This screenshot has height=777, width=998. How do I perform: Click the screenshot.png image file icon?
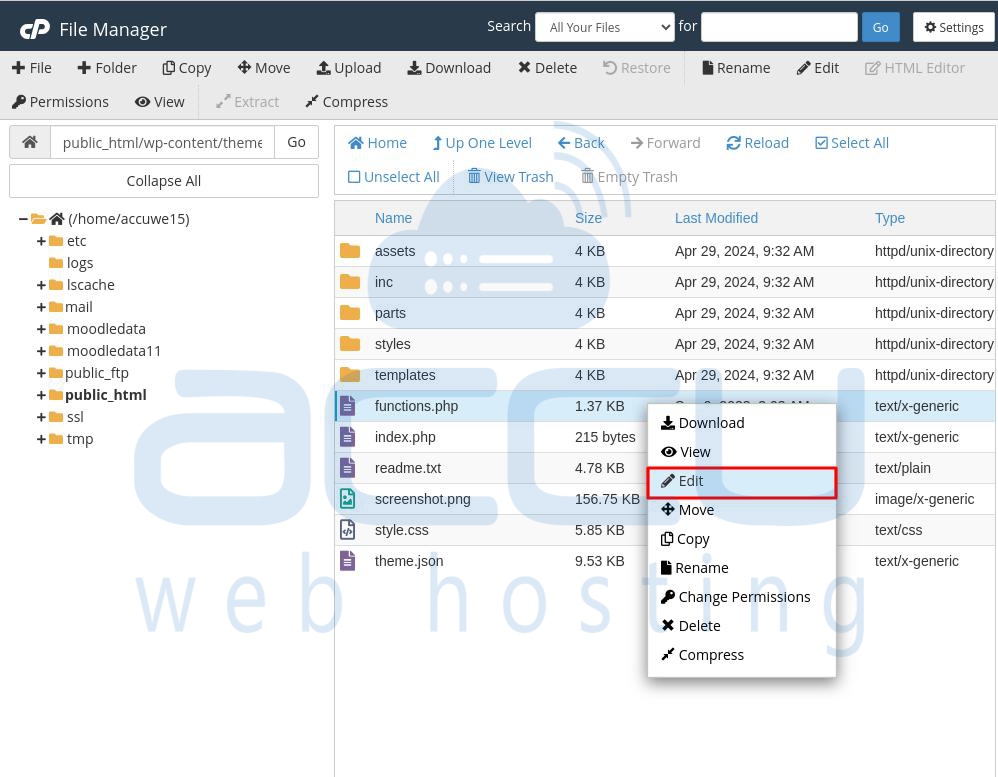pos(348,499)
